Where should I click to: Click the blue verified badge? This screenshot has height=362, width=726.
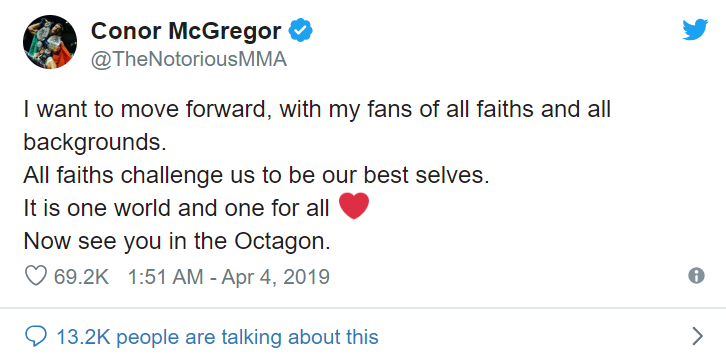coord(300,31)
